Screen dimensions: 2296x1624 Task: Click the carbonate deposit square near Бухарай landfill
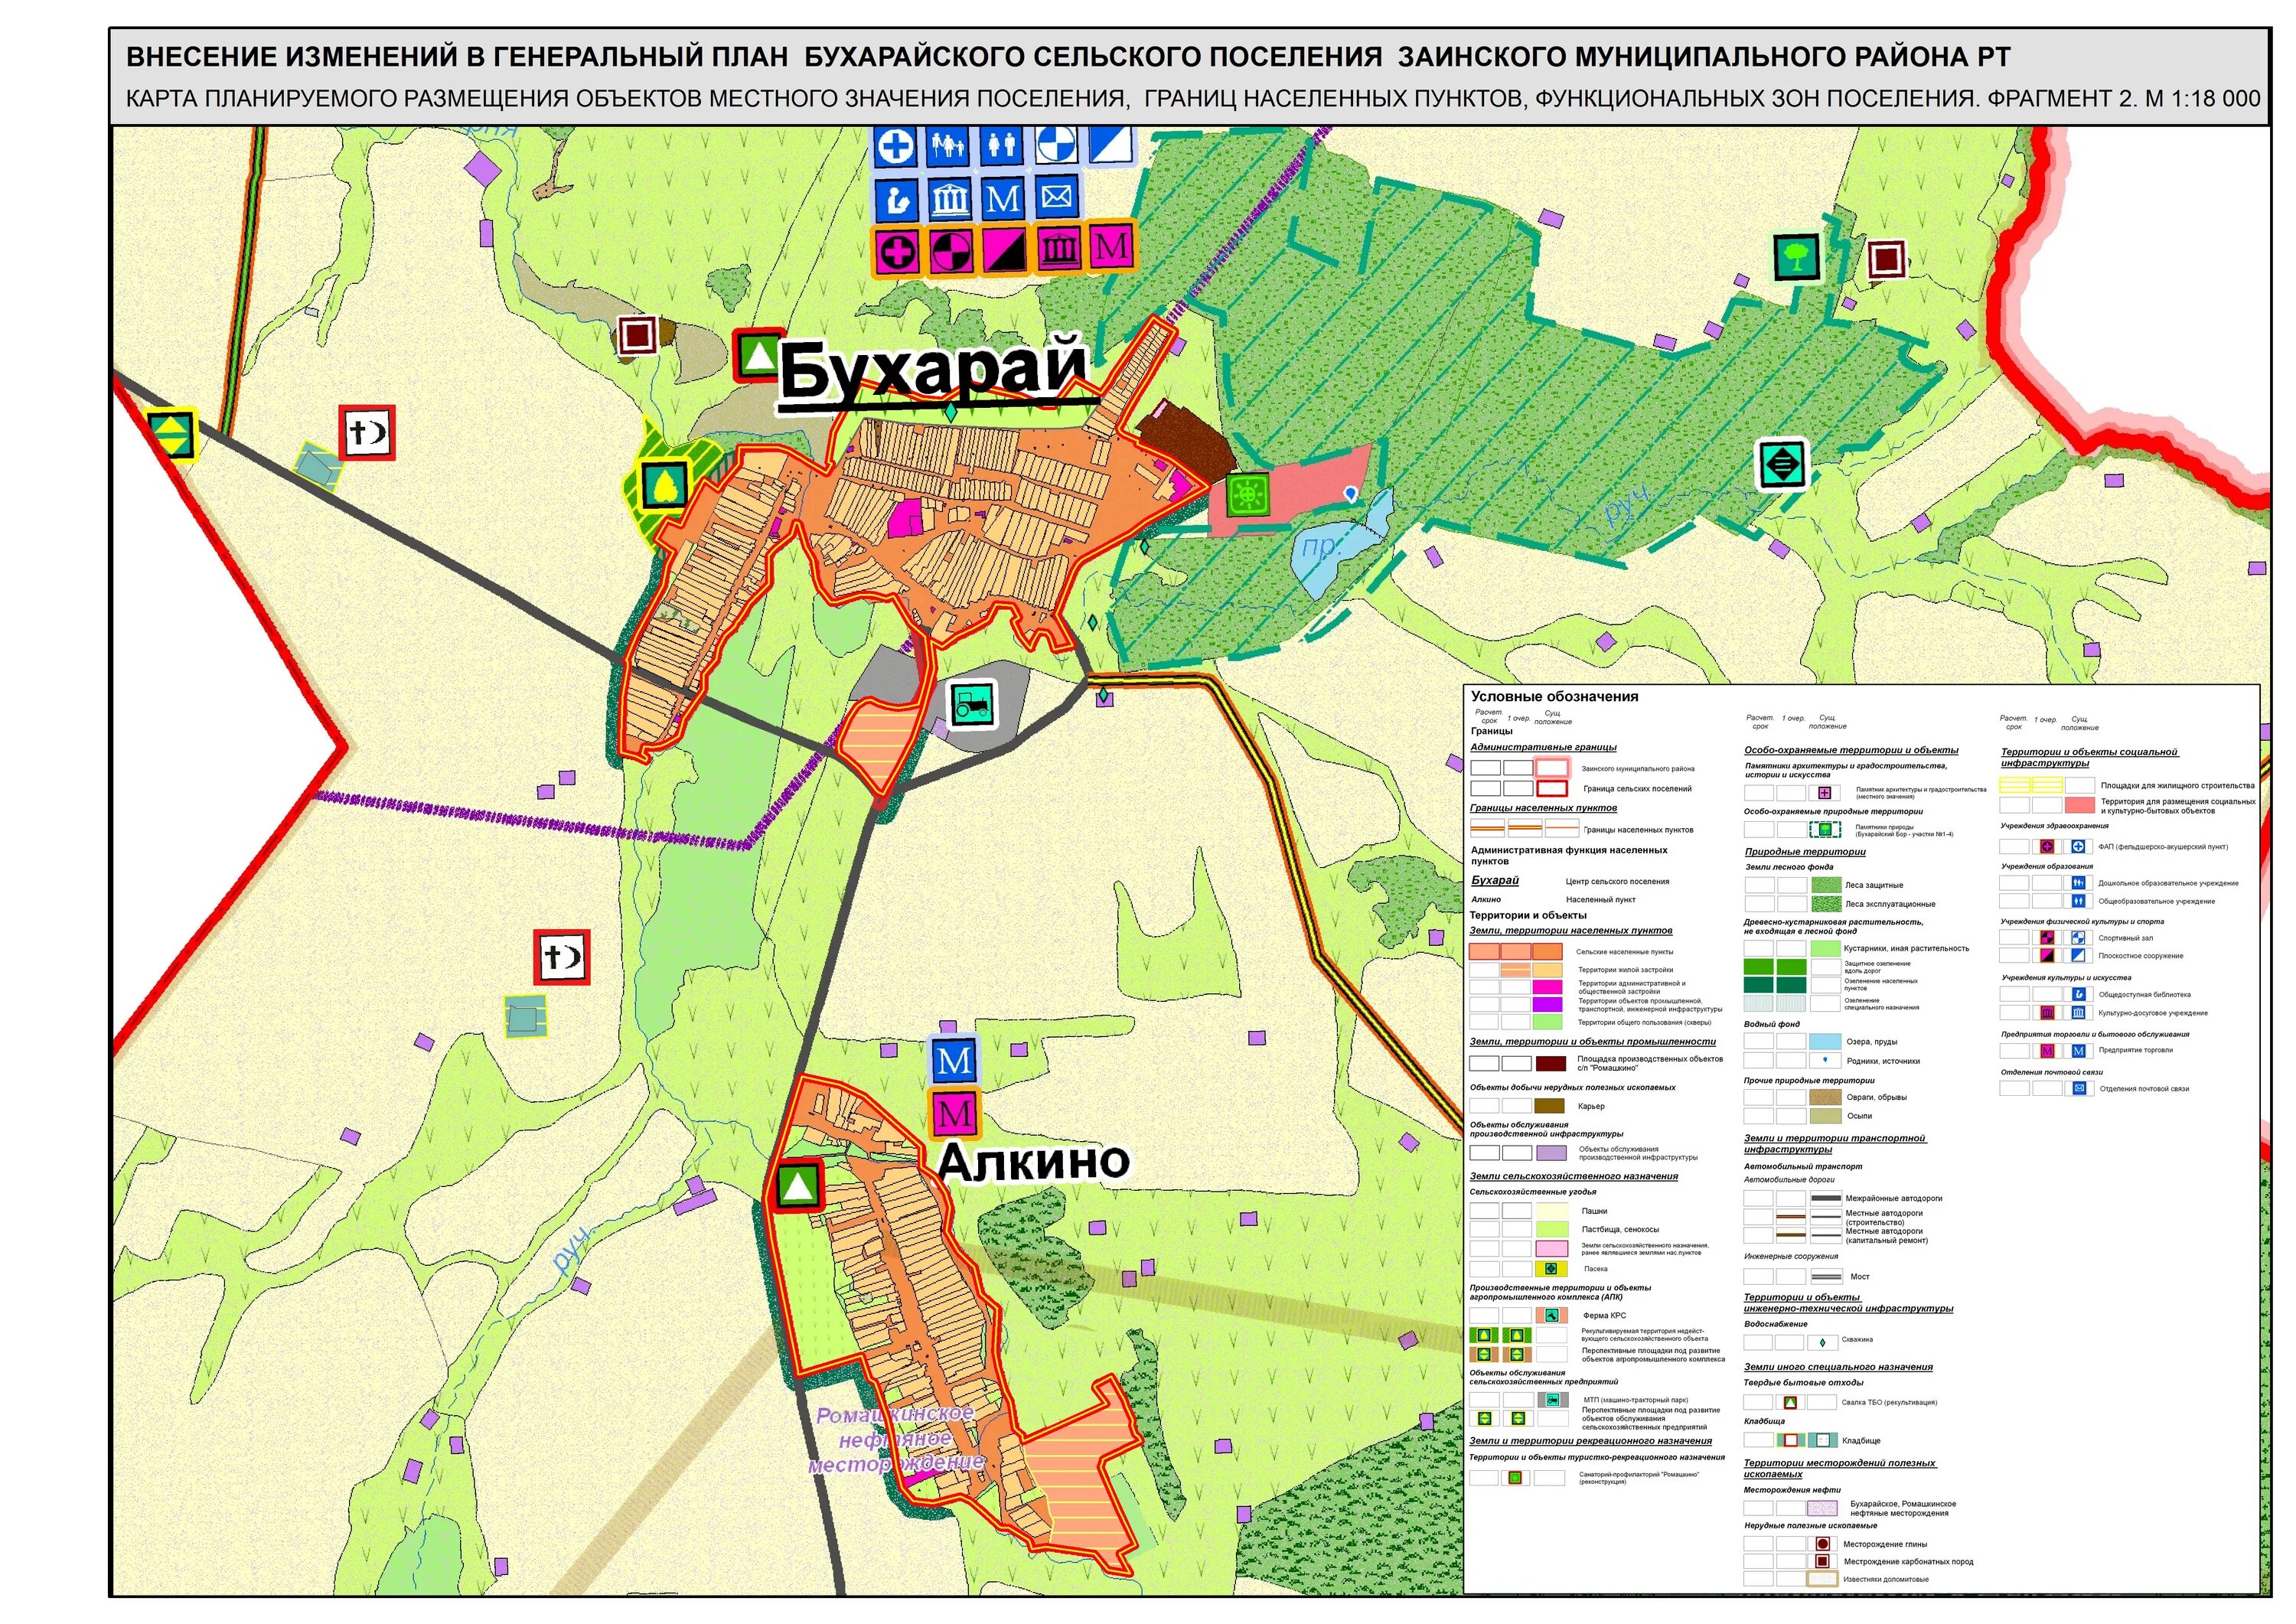pyautogui.click(x=637, y=336)
